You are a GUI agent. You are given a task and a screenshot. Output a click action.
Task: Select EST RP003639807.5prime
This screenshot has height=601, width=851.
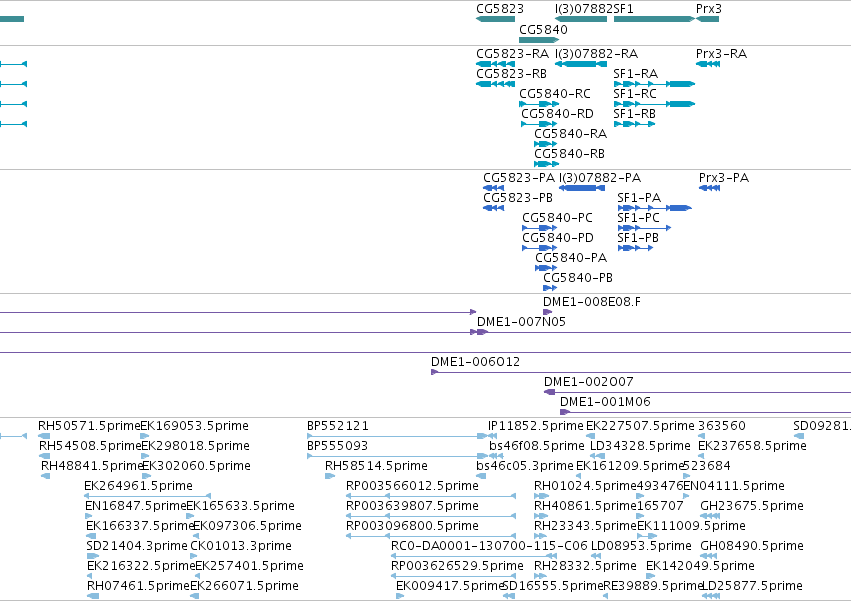click(431, 516)
